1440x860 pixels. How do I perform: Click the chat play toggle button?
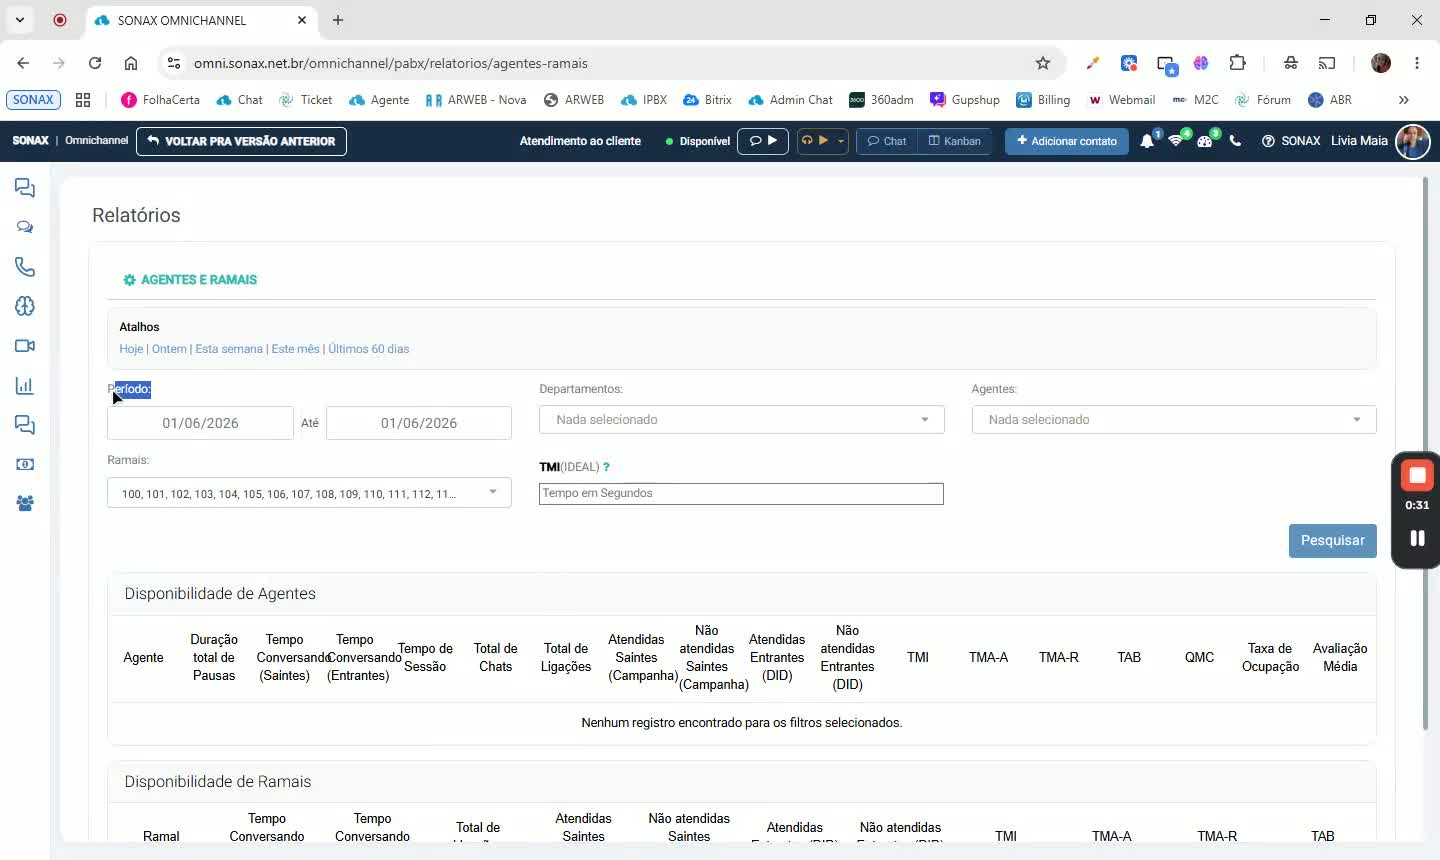[763, 141]
